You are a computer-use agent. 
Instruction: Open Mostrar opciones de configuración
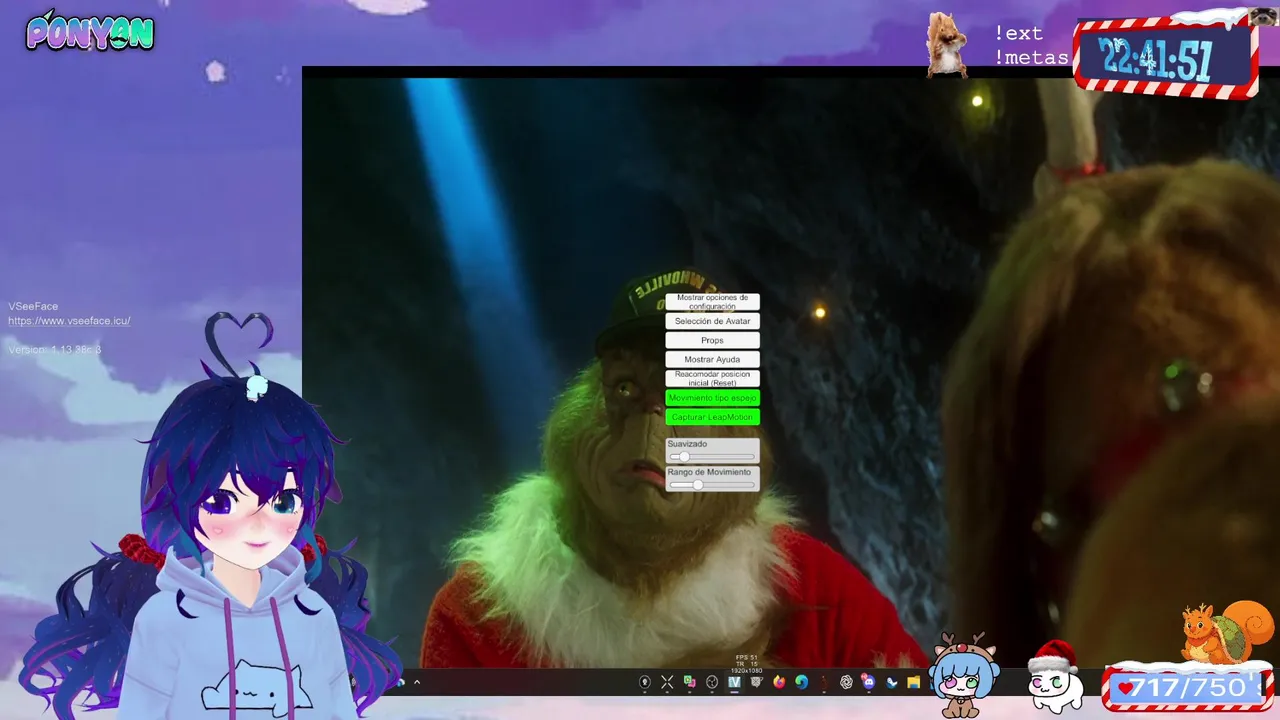point(712,302)
